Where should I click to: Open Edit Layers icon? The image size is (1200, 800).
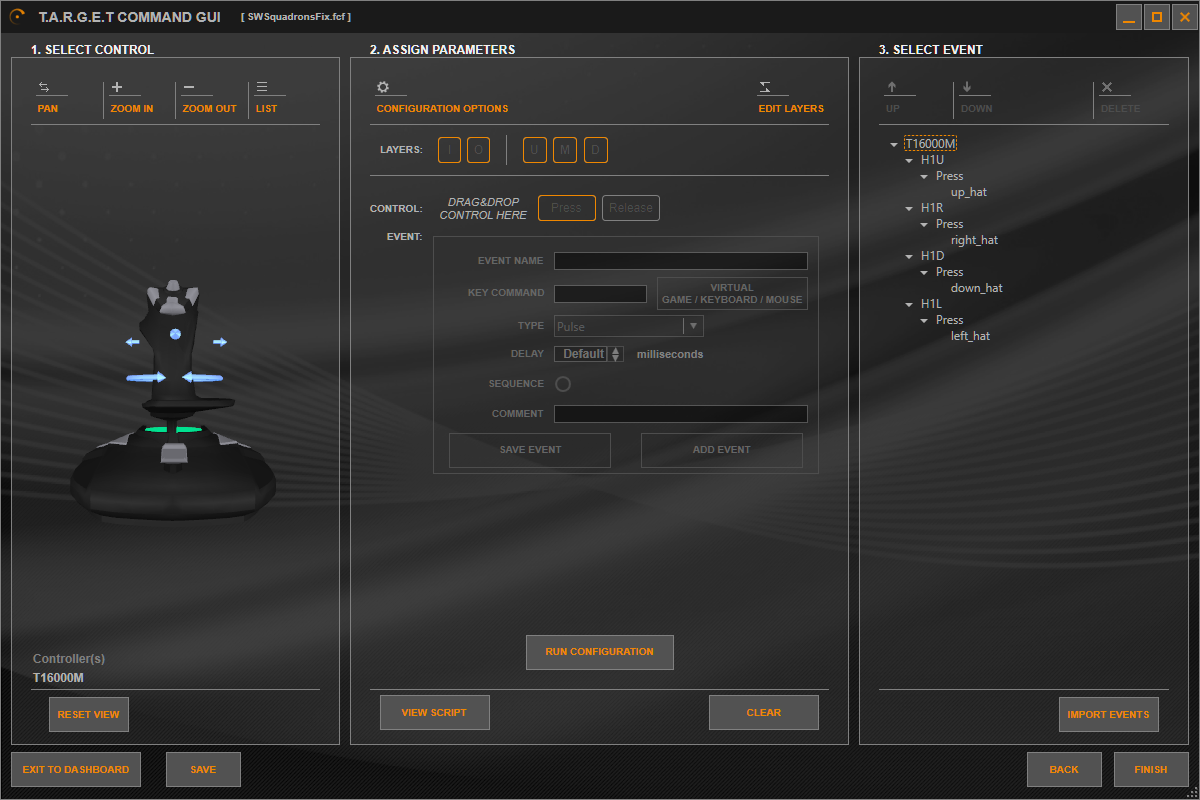[x=765, y=87]
